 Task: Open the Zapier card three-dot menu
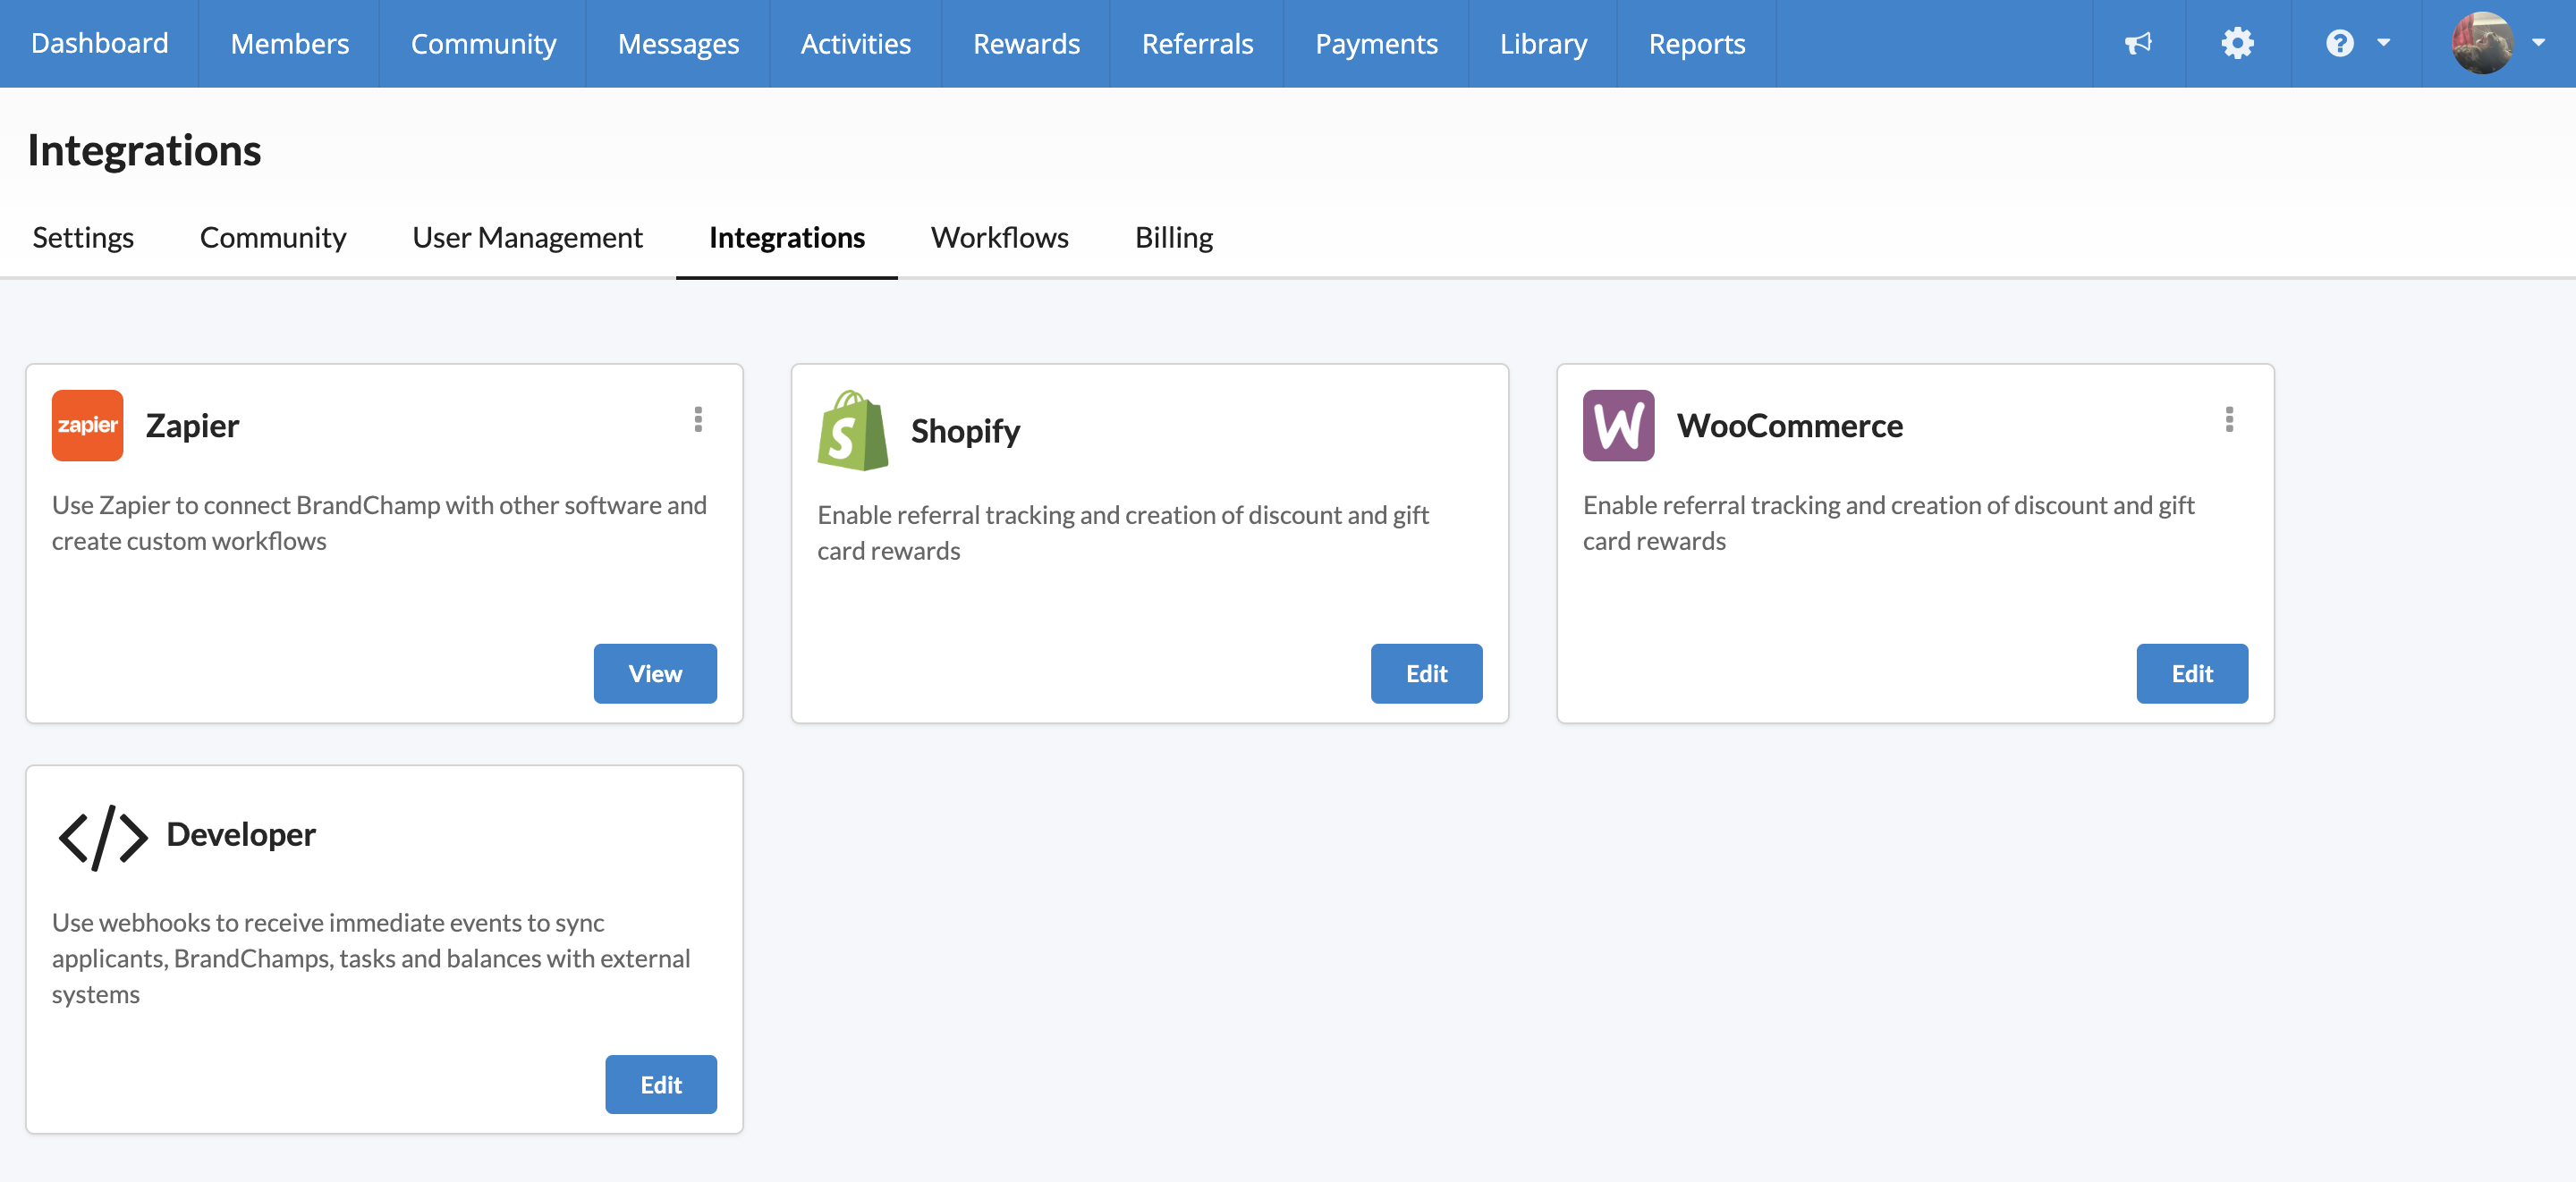point(698,419)
